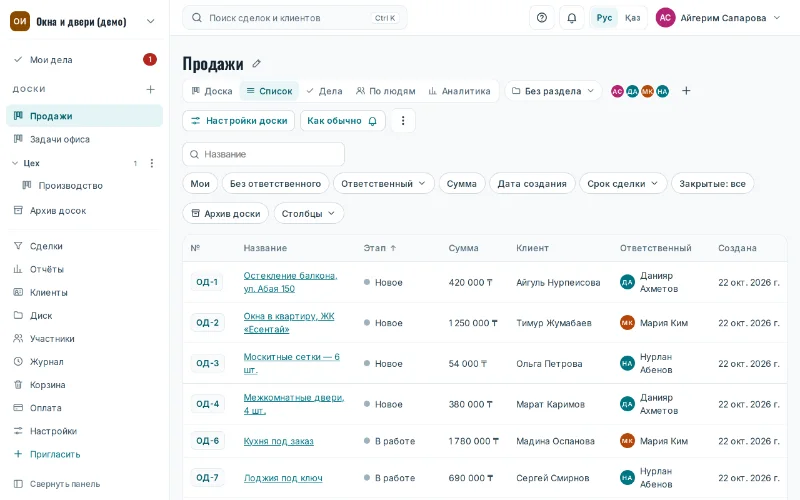Open Корзина in sidebar
Image resolution: width=800 pixels, height=500 pixels.
(84, 385)
